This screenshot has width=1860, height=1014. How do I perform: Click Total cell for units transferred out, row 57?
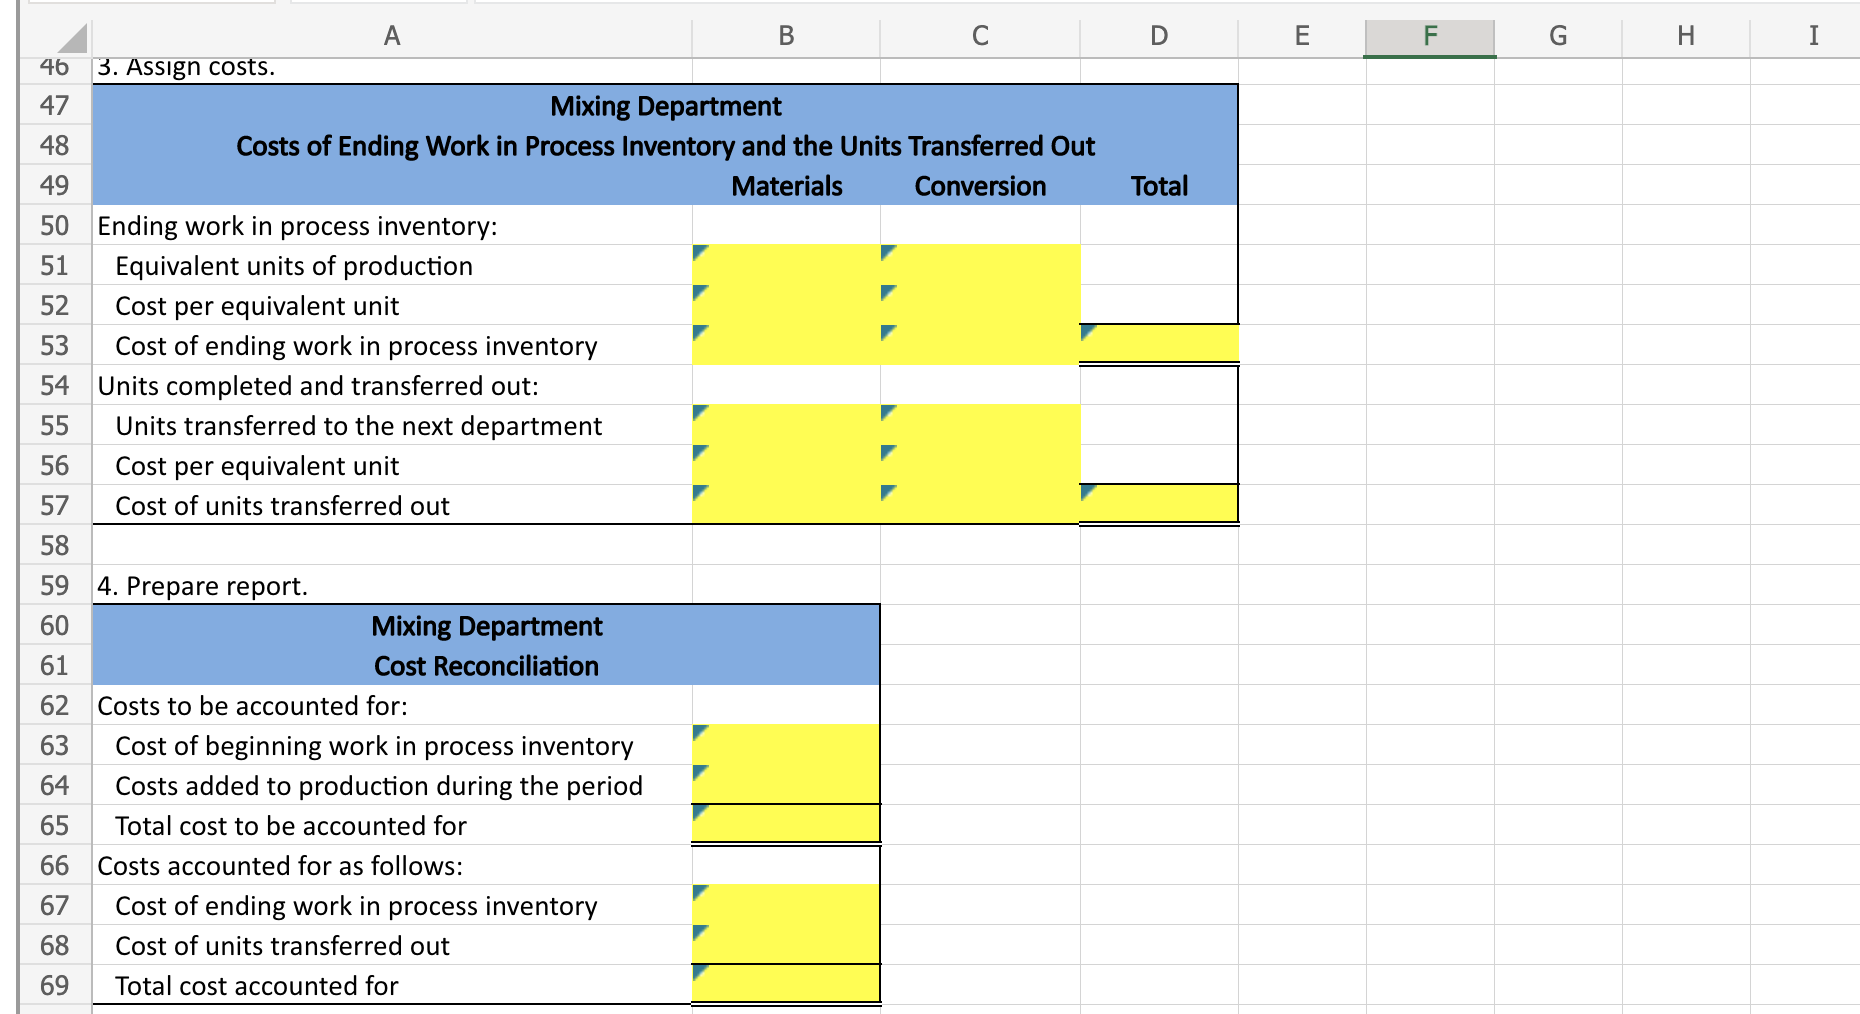click(1159, 505)
